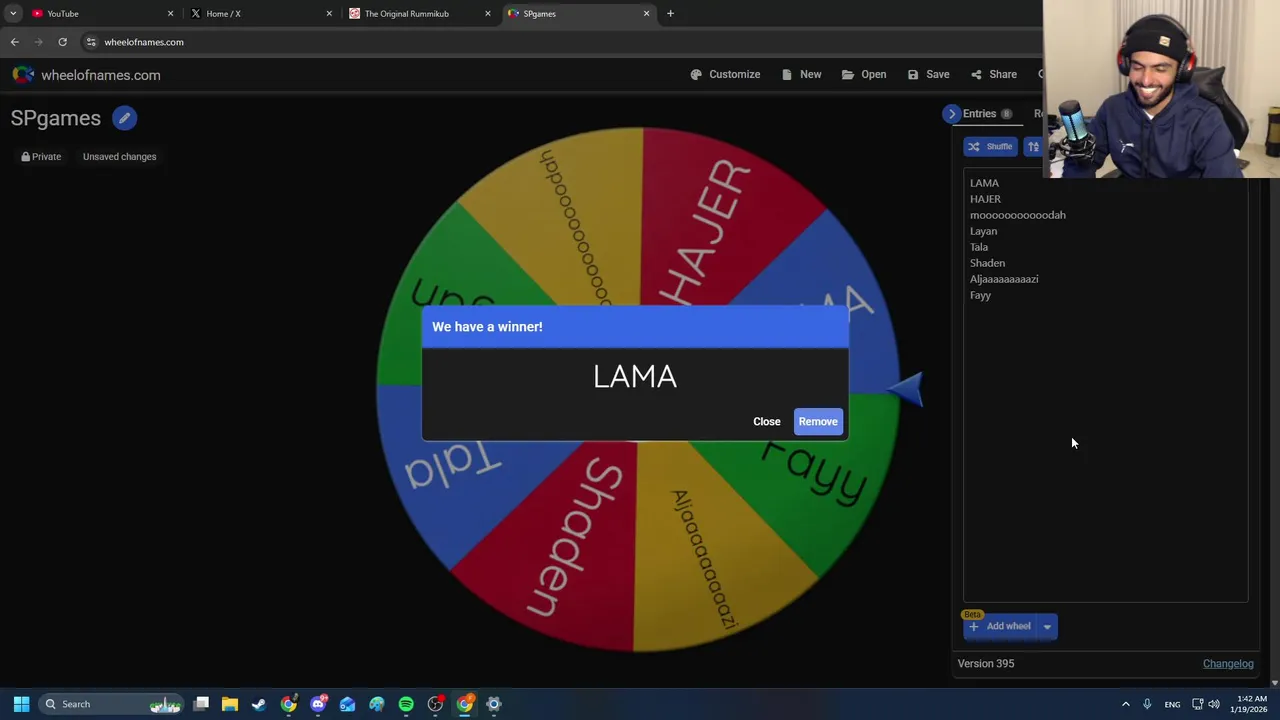
Task: Open the Customize settings
Action: point(725,74)
